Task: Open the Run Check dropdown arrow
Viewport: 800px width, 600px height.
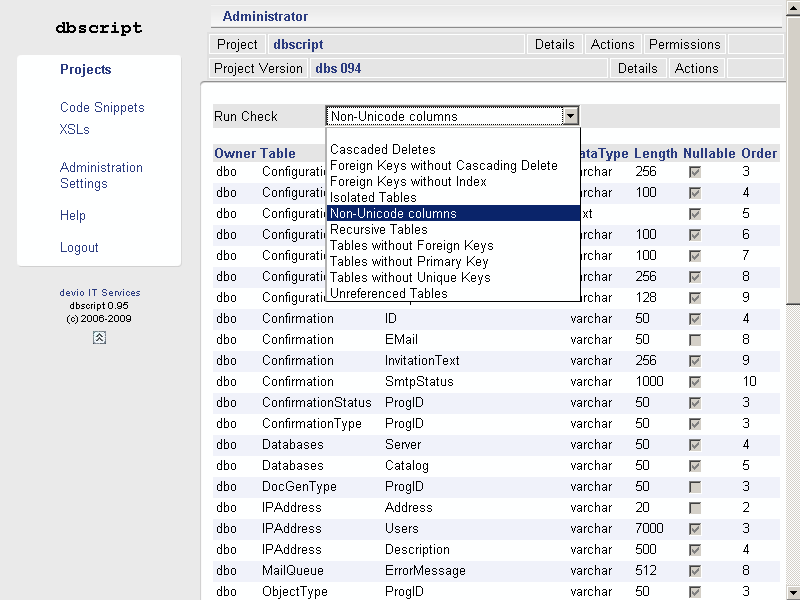Action: tap(570, 116)
